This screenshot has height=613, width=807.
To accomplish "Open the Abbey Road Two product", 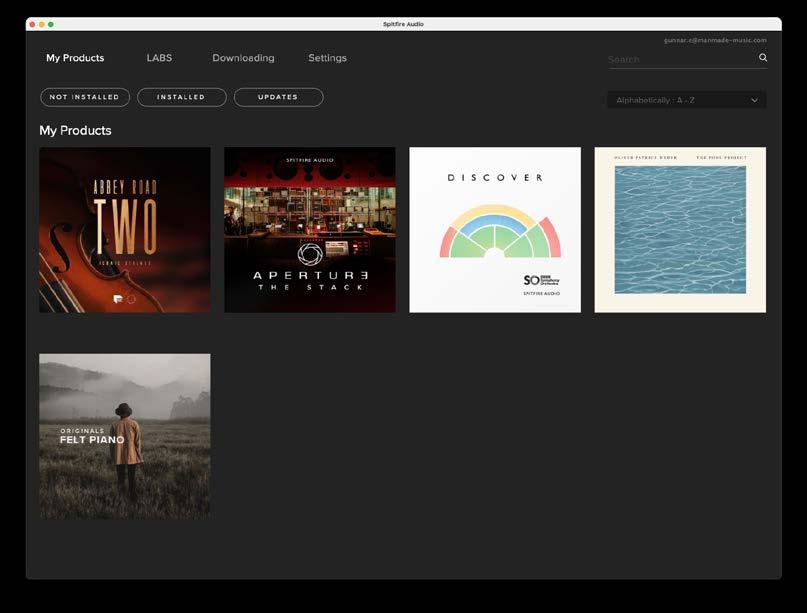I will coord(125,230).
